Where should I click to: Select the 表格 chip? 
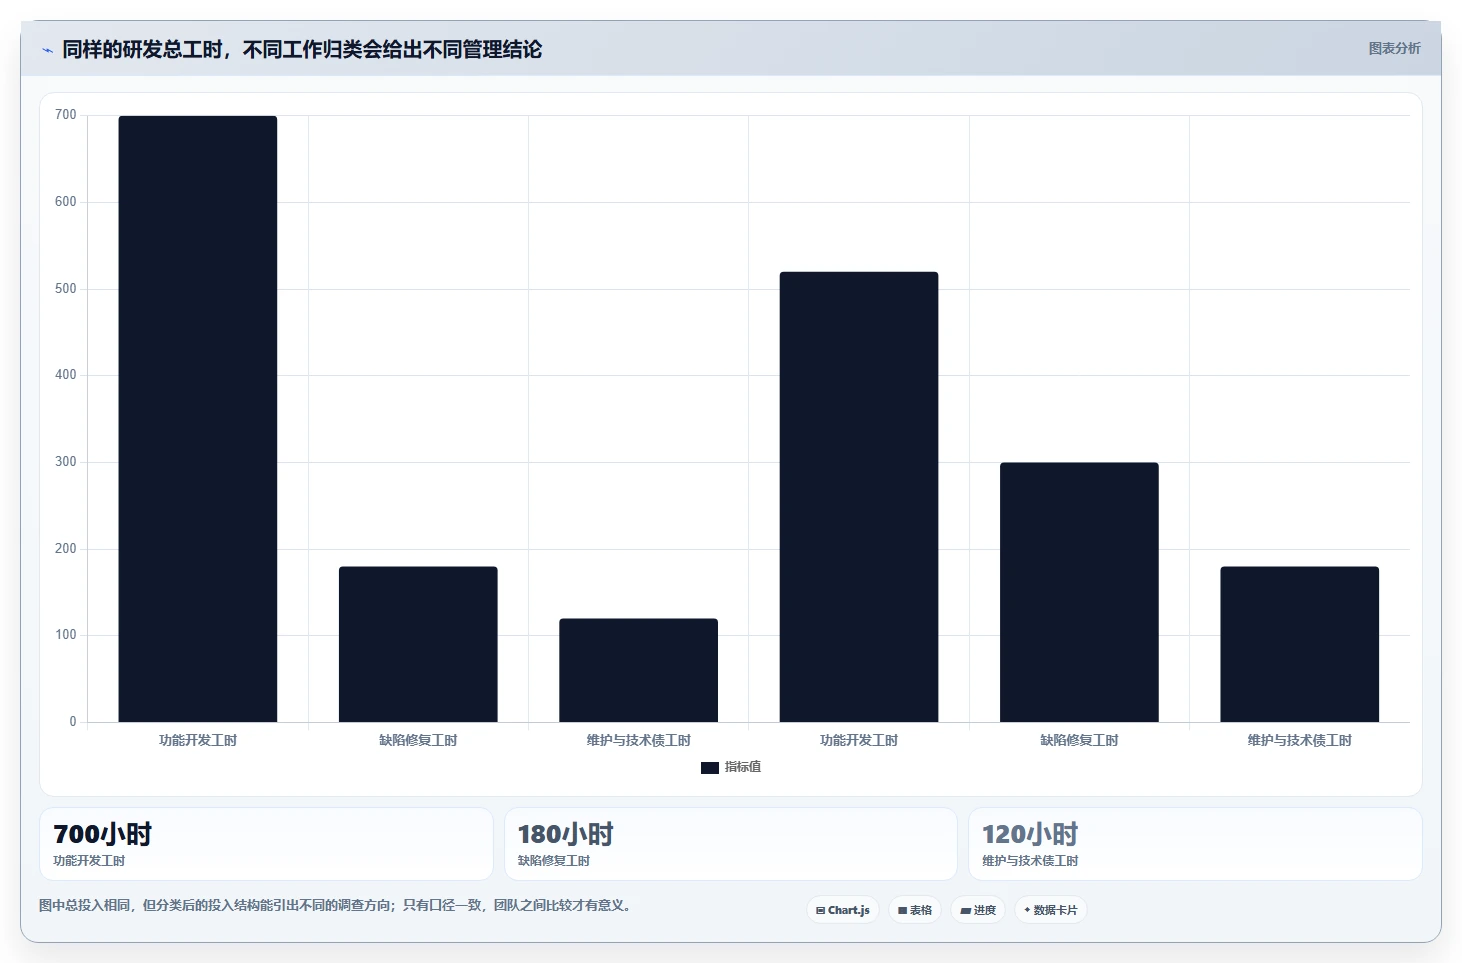tap(915, 910)
